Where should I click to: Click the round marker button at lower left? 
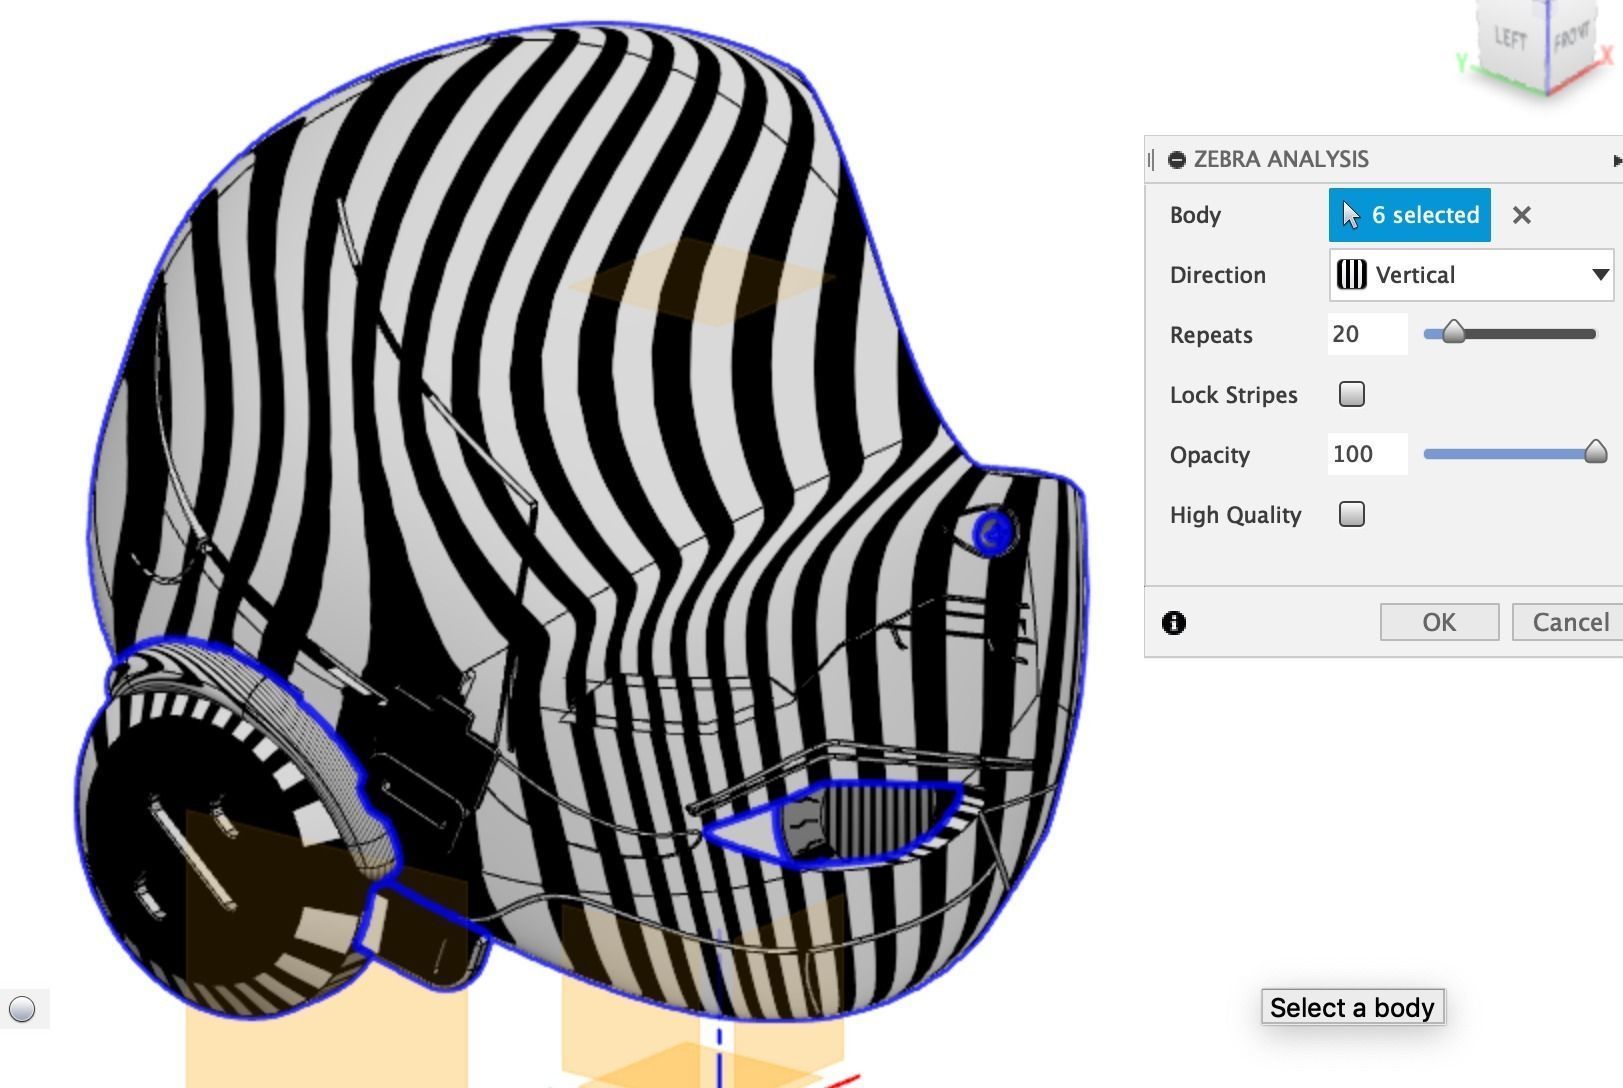pos(22,1009)
